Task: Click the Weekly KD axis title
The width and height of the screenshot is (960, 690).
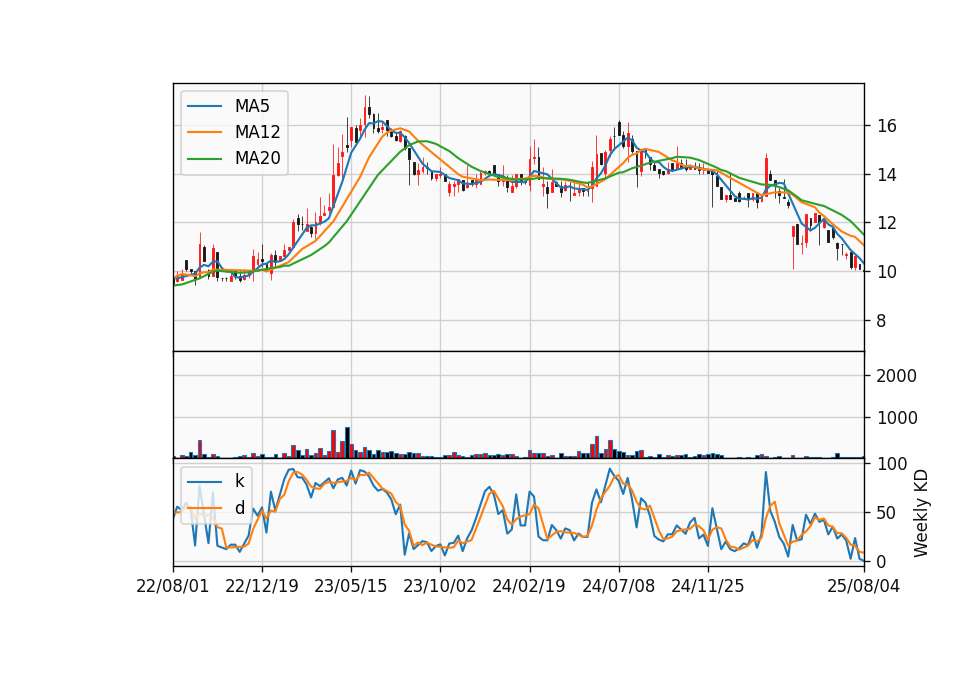Action: (x=920, y=514)
